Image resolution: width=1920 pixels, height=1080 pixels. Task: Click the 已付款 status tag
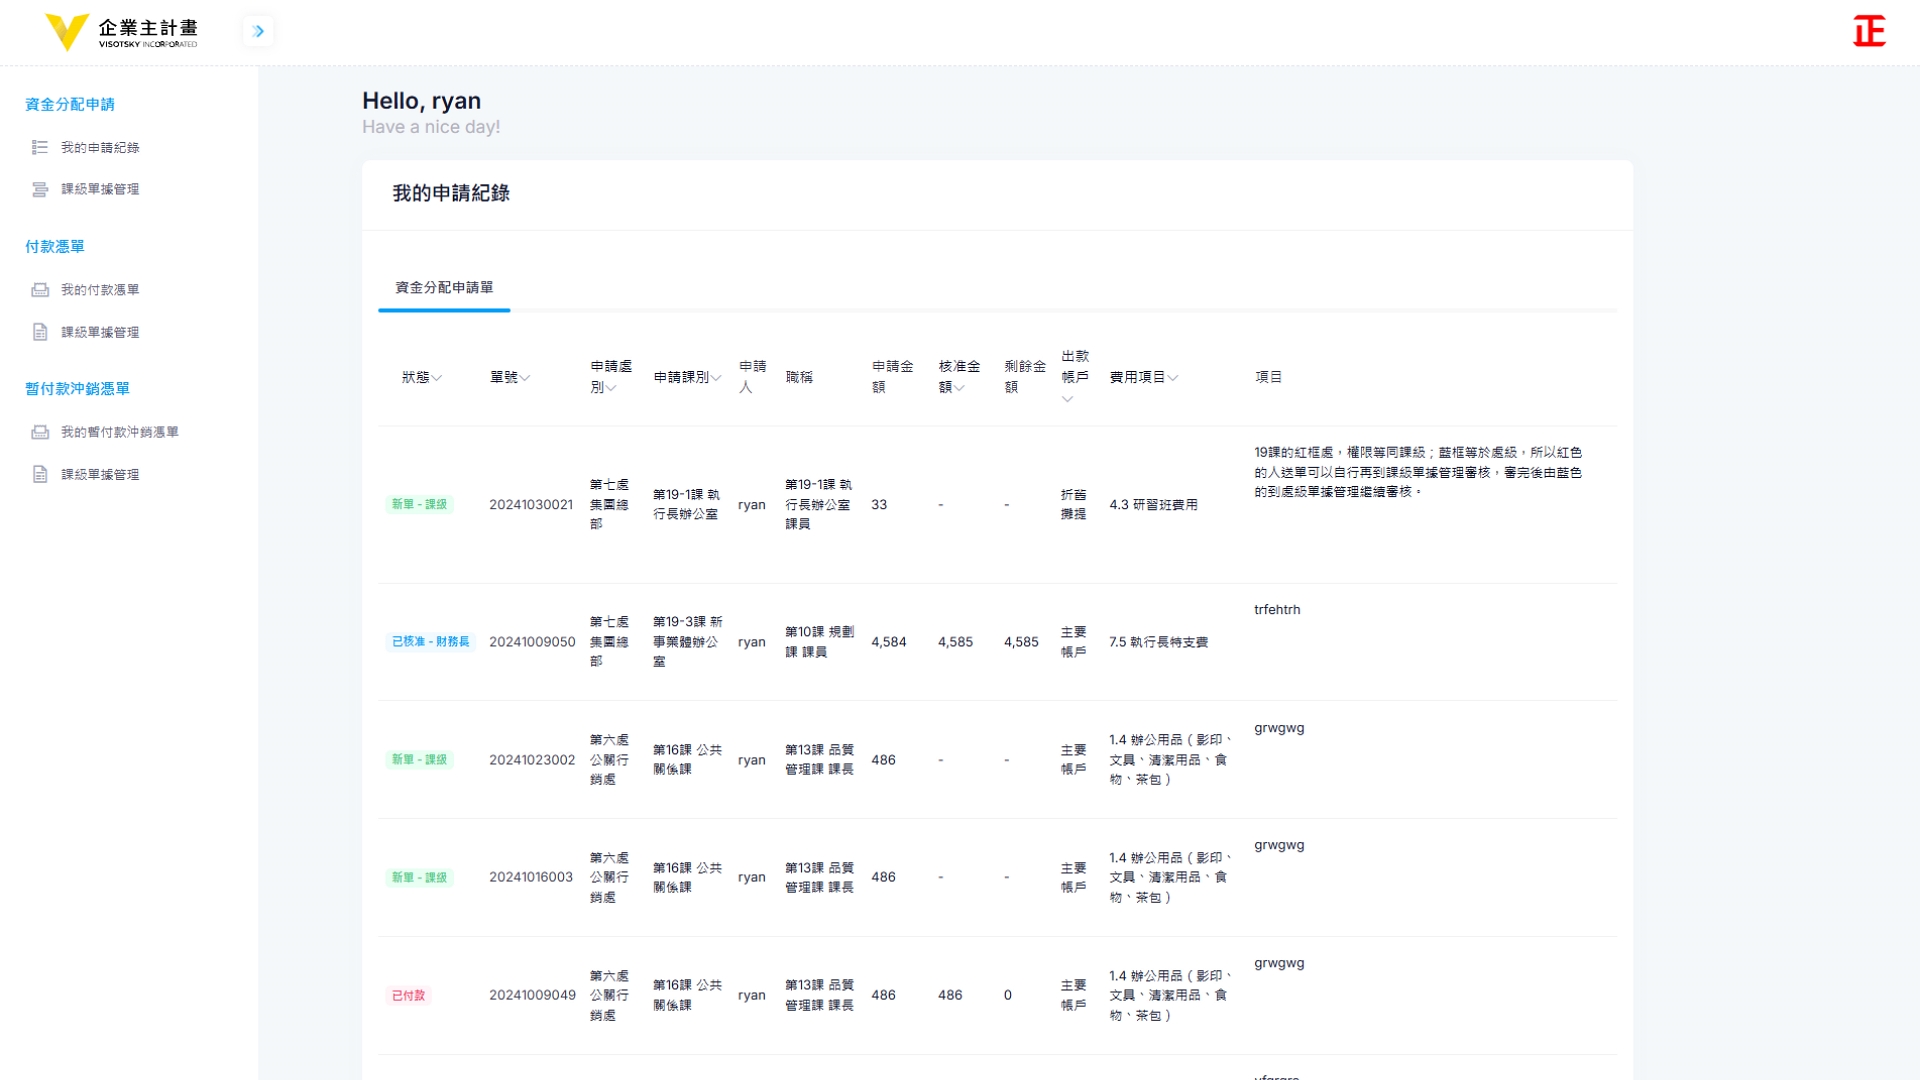(408, 996)
